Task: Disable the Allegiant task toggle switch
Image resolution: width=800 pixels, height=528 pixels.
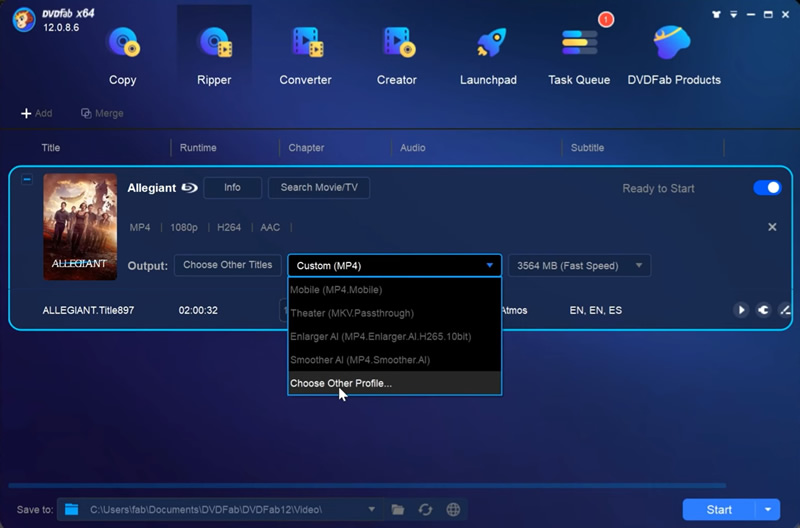Action: 767,188
